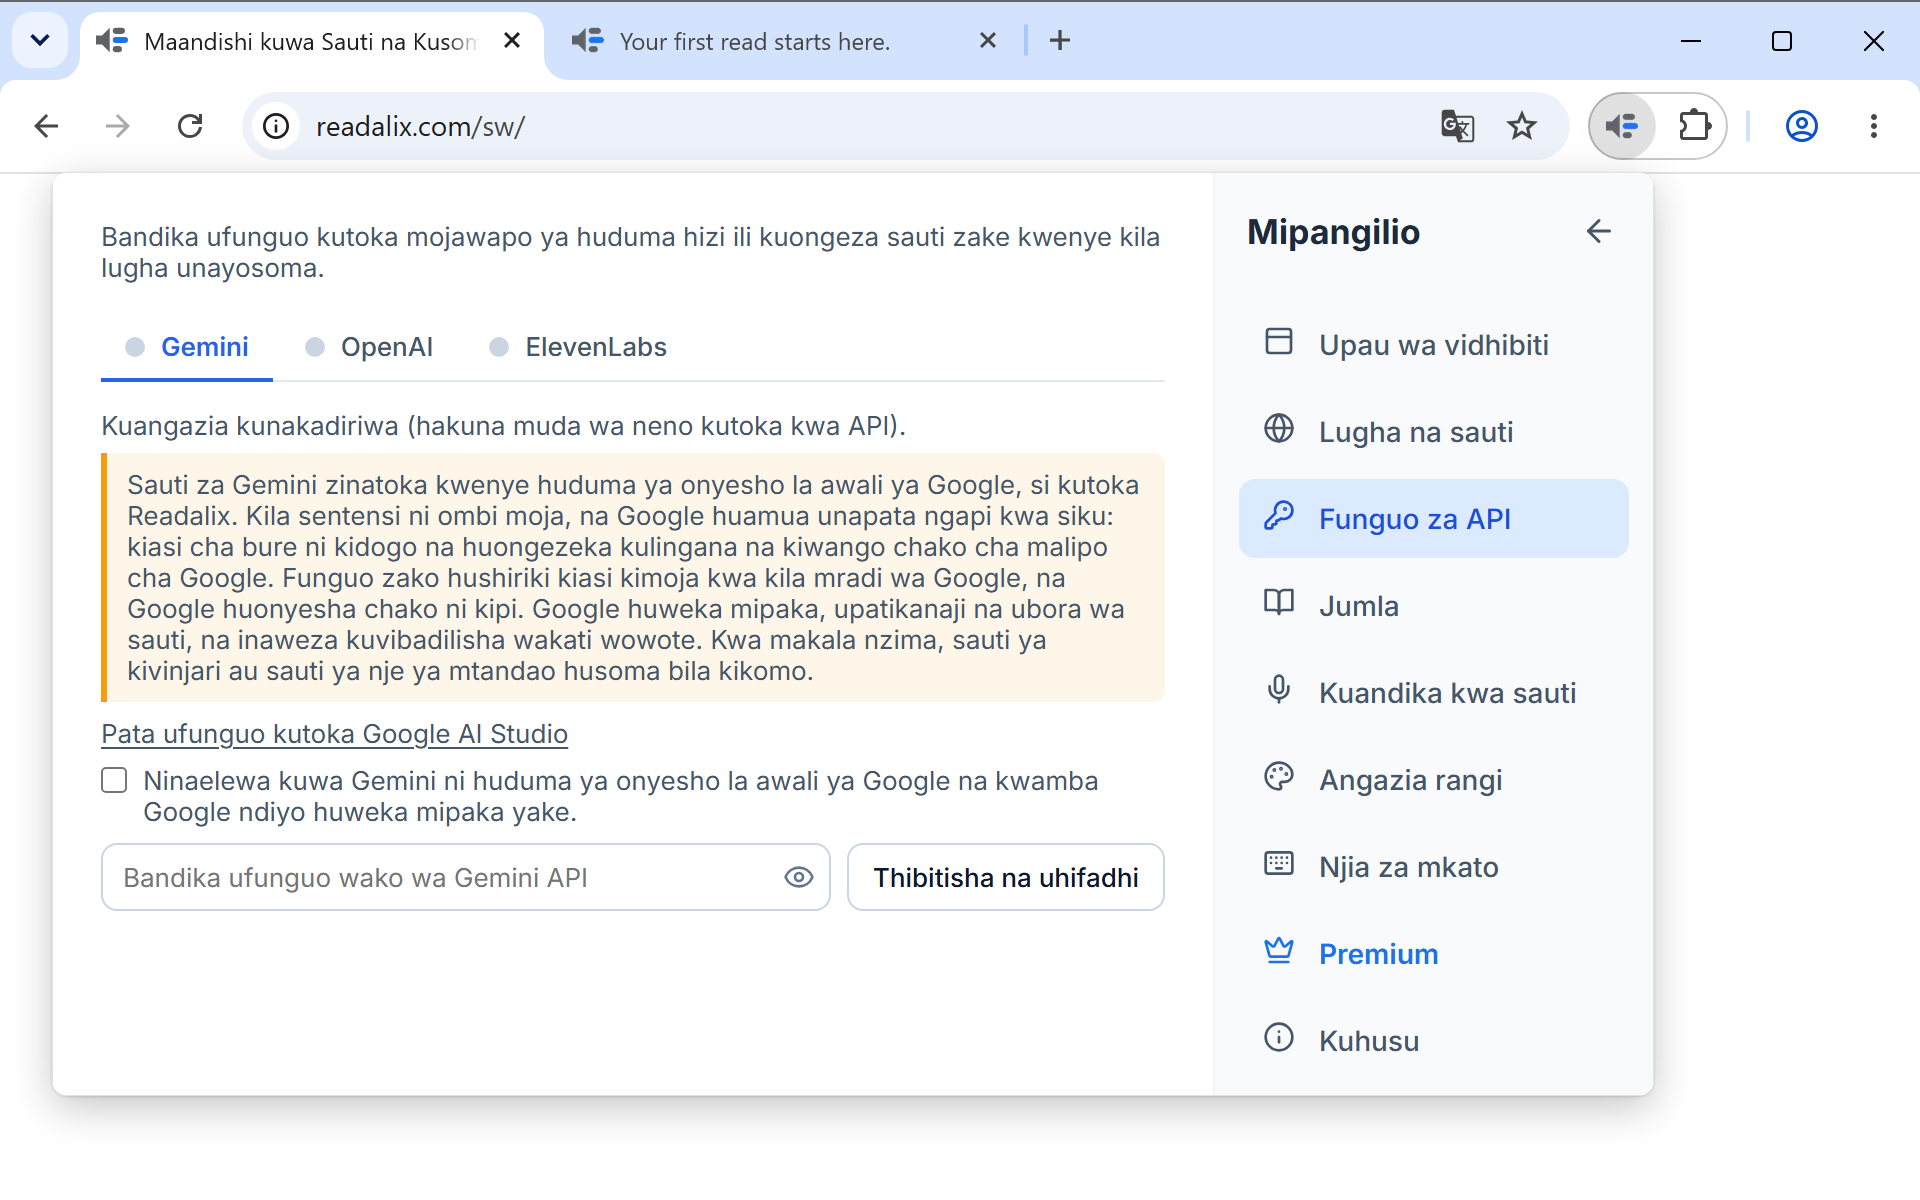
Task: Select Lugha na sauti menu label
Action: pyautogui.click(x=1416, y=433)
